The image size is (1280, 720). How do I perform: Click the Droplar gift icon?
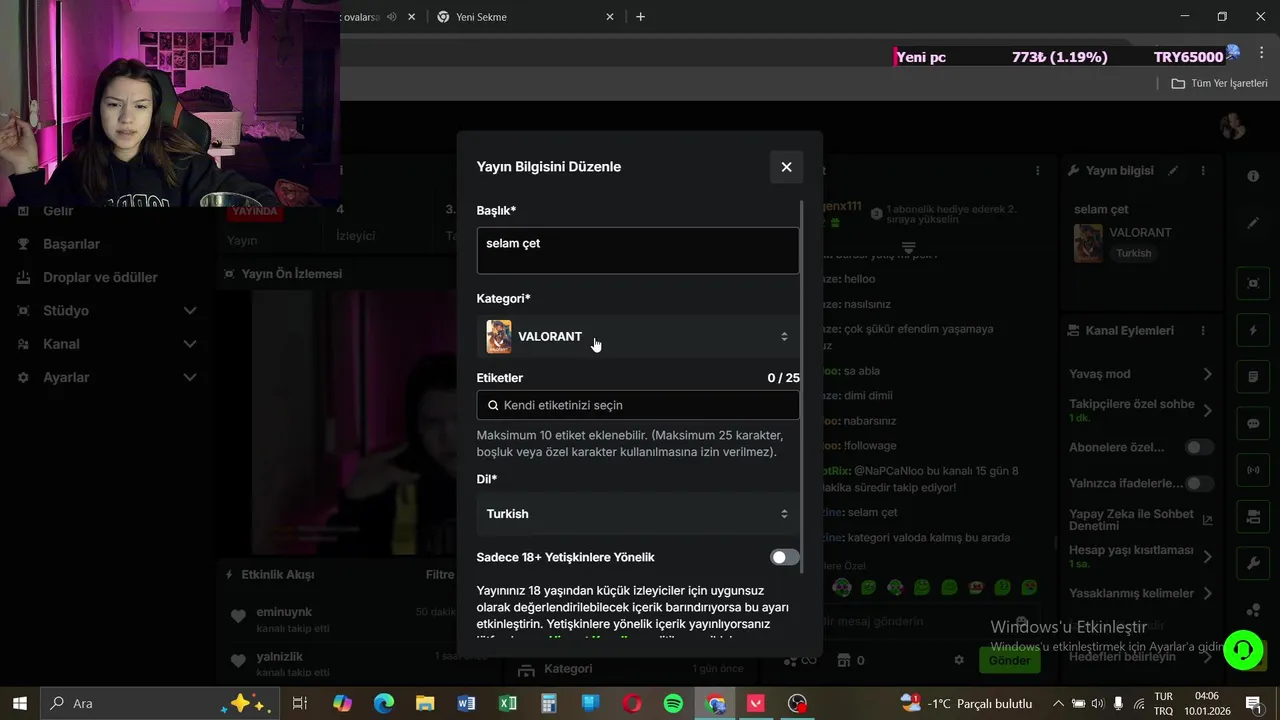(x=23, y=277)
